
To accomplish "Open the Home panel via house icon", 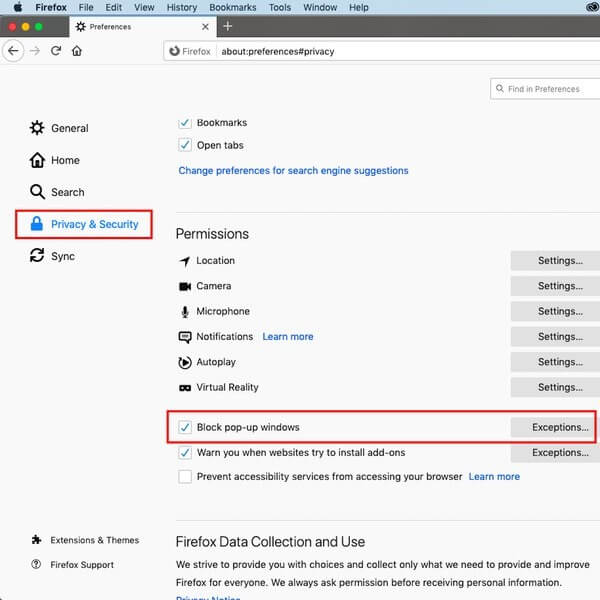I will coord(37,160).
